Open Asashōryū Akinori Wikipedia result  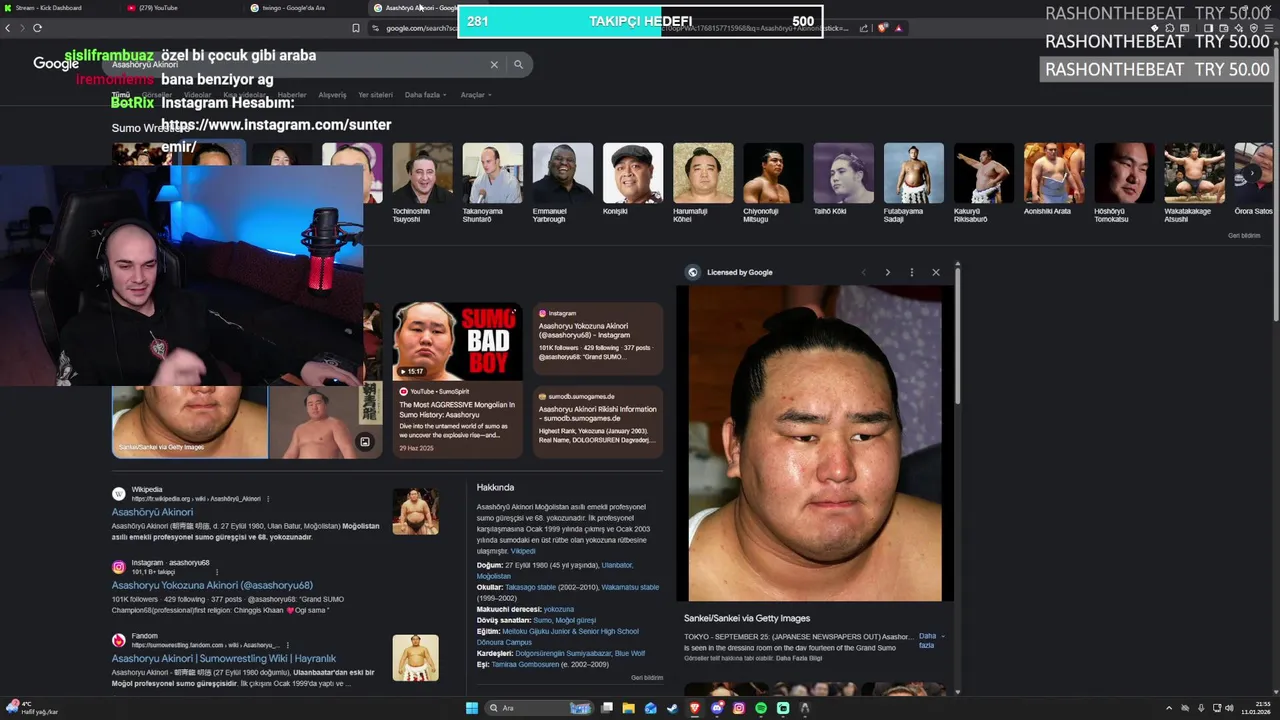point(152,512)
